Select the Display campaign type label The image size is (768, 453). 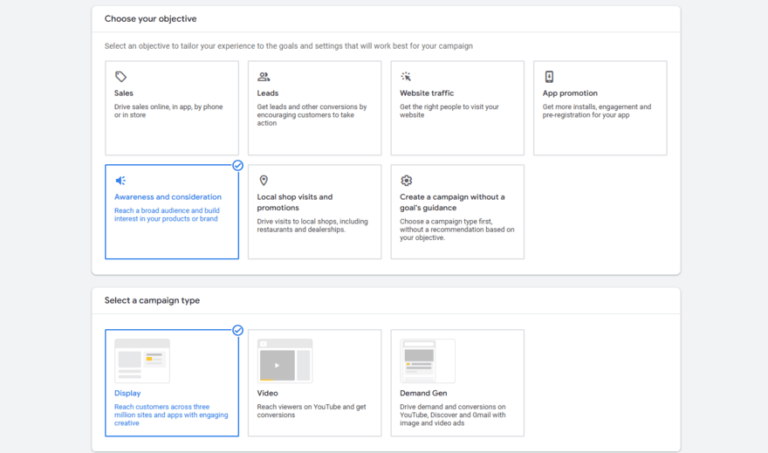127,393
